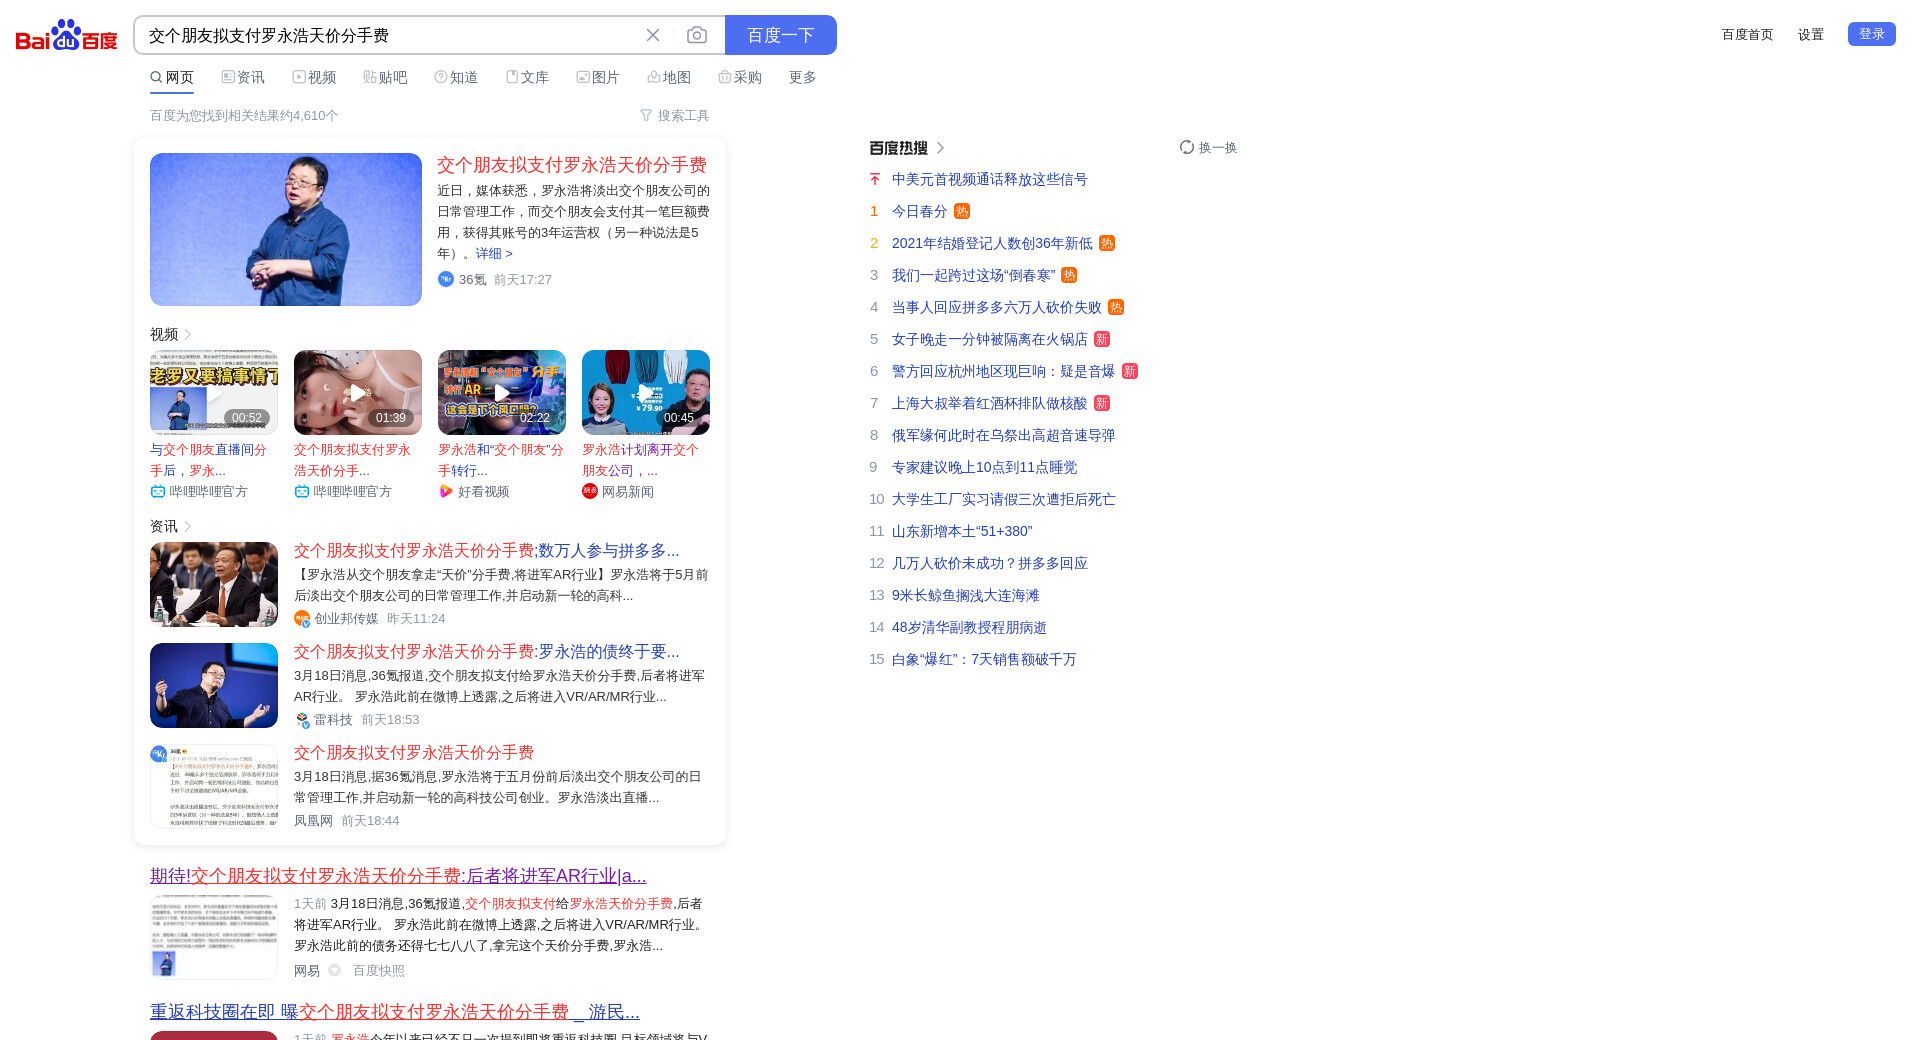
Task: Click the Baidu logo
Action: 66,35
